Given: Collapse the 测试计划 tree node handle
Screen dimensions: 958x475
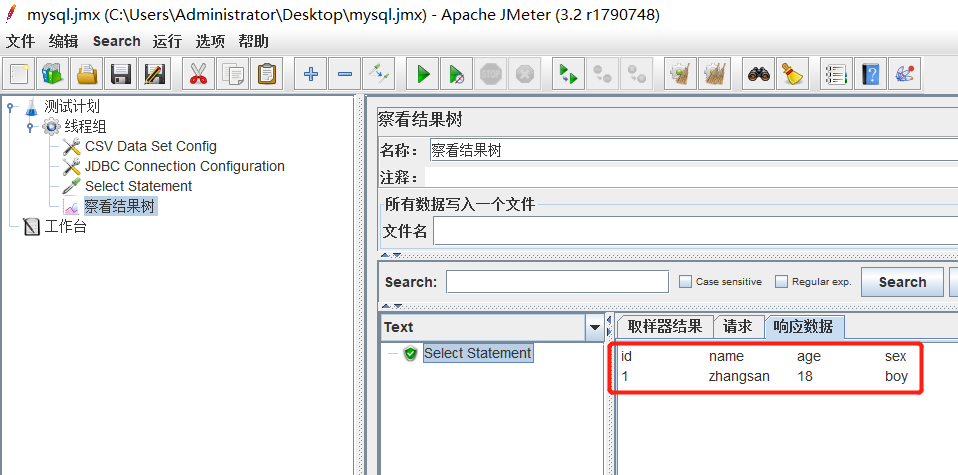Looking at the screenshot, I should pyautogui.click(x=10, y=107).
